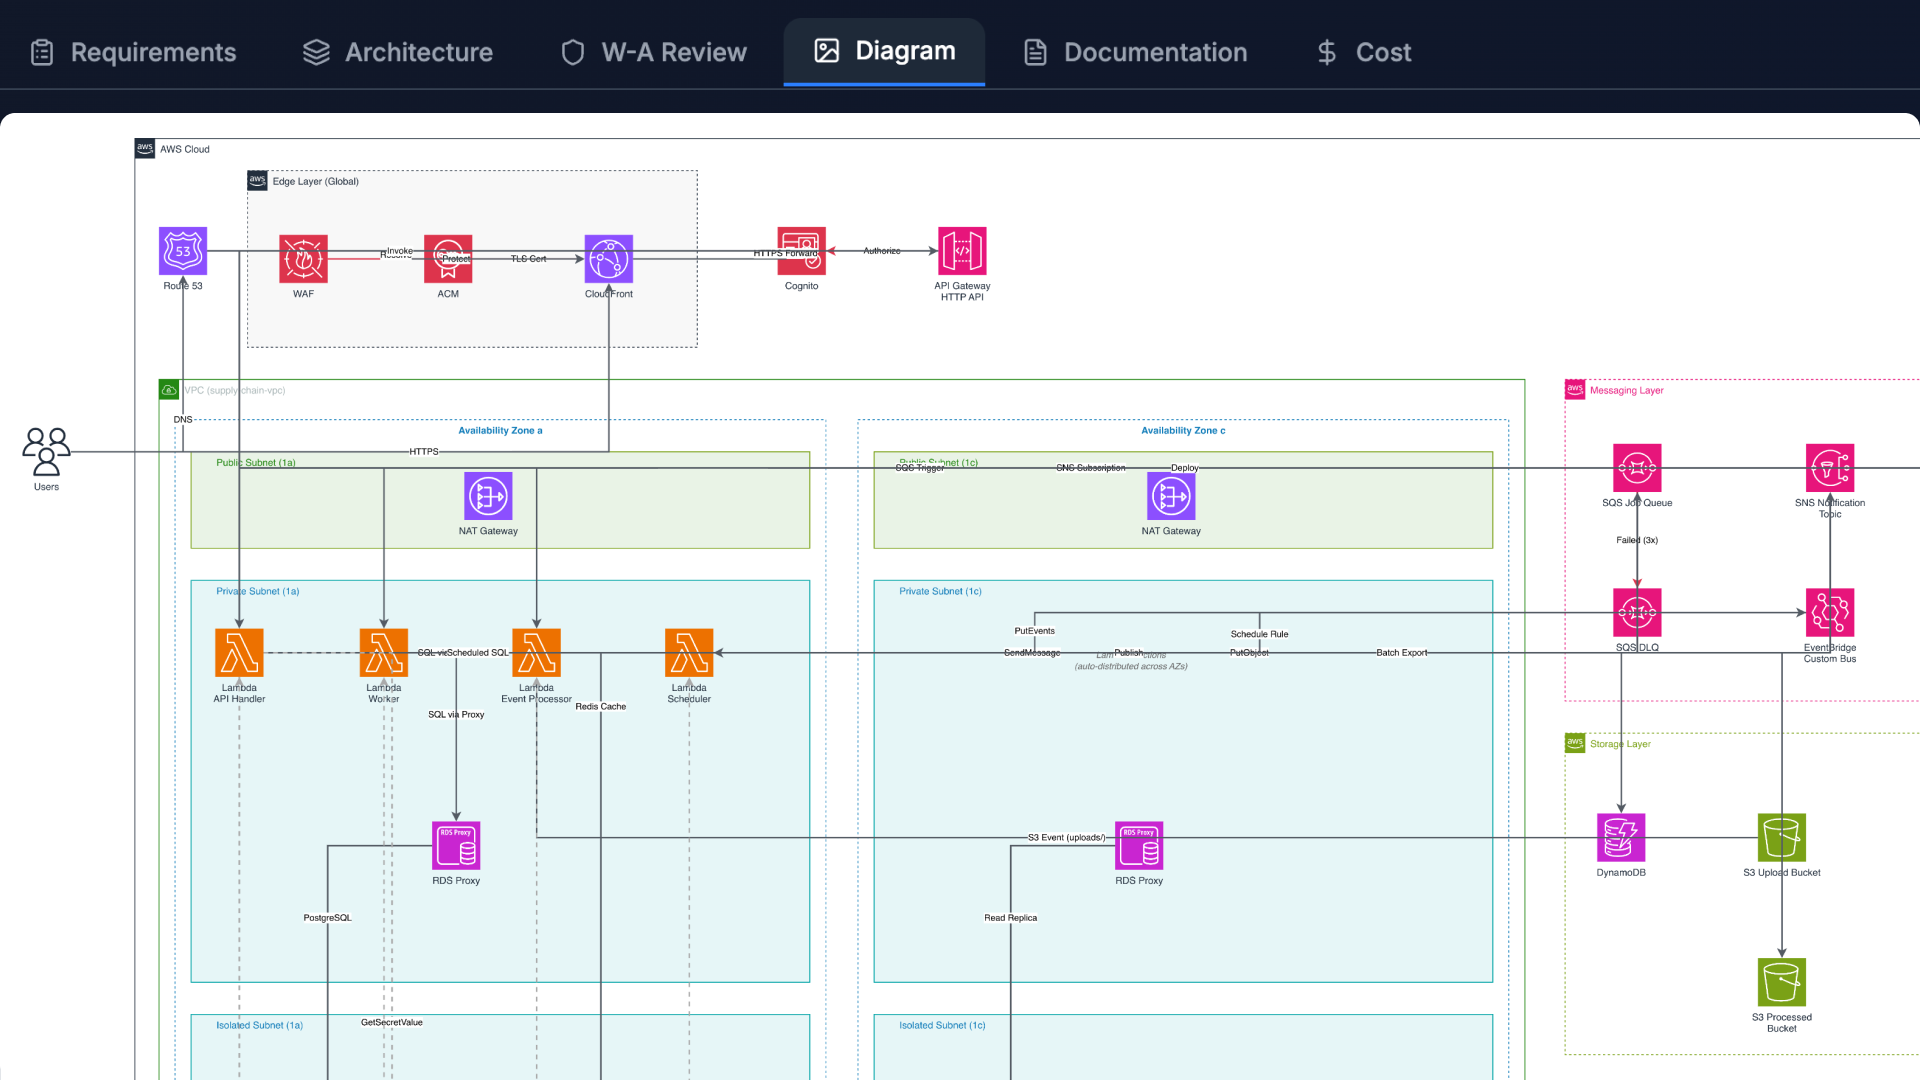
Task: Click the ACM certificate icon
Action: [448, 259]
